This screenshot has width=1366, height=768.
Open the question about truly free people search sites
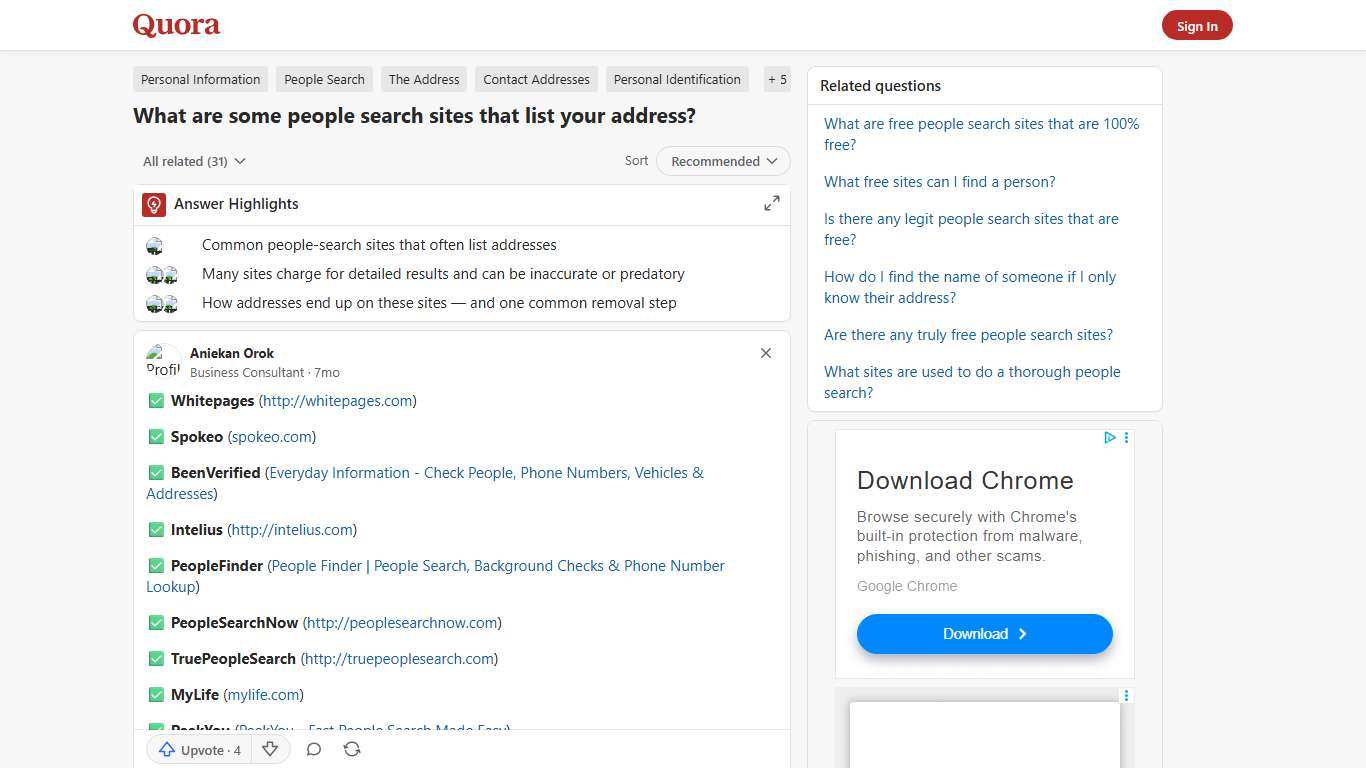[968, 334]
